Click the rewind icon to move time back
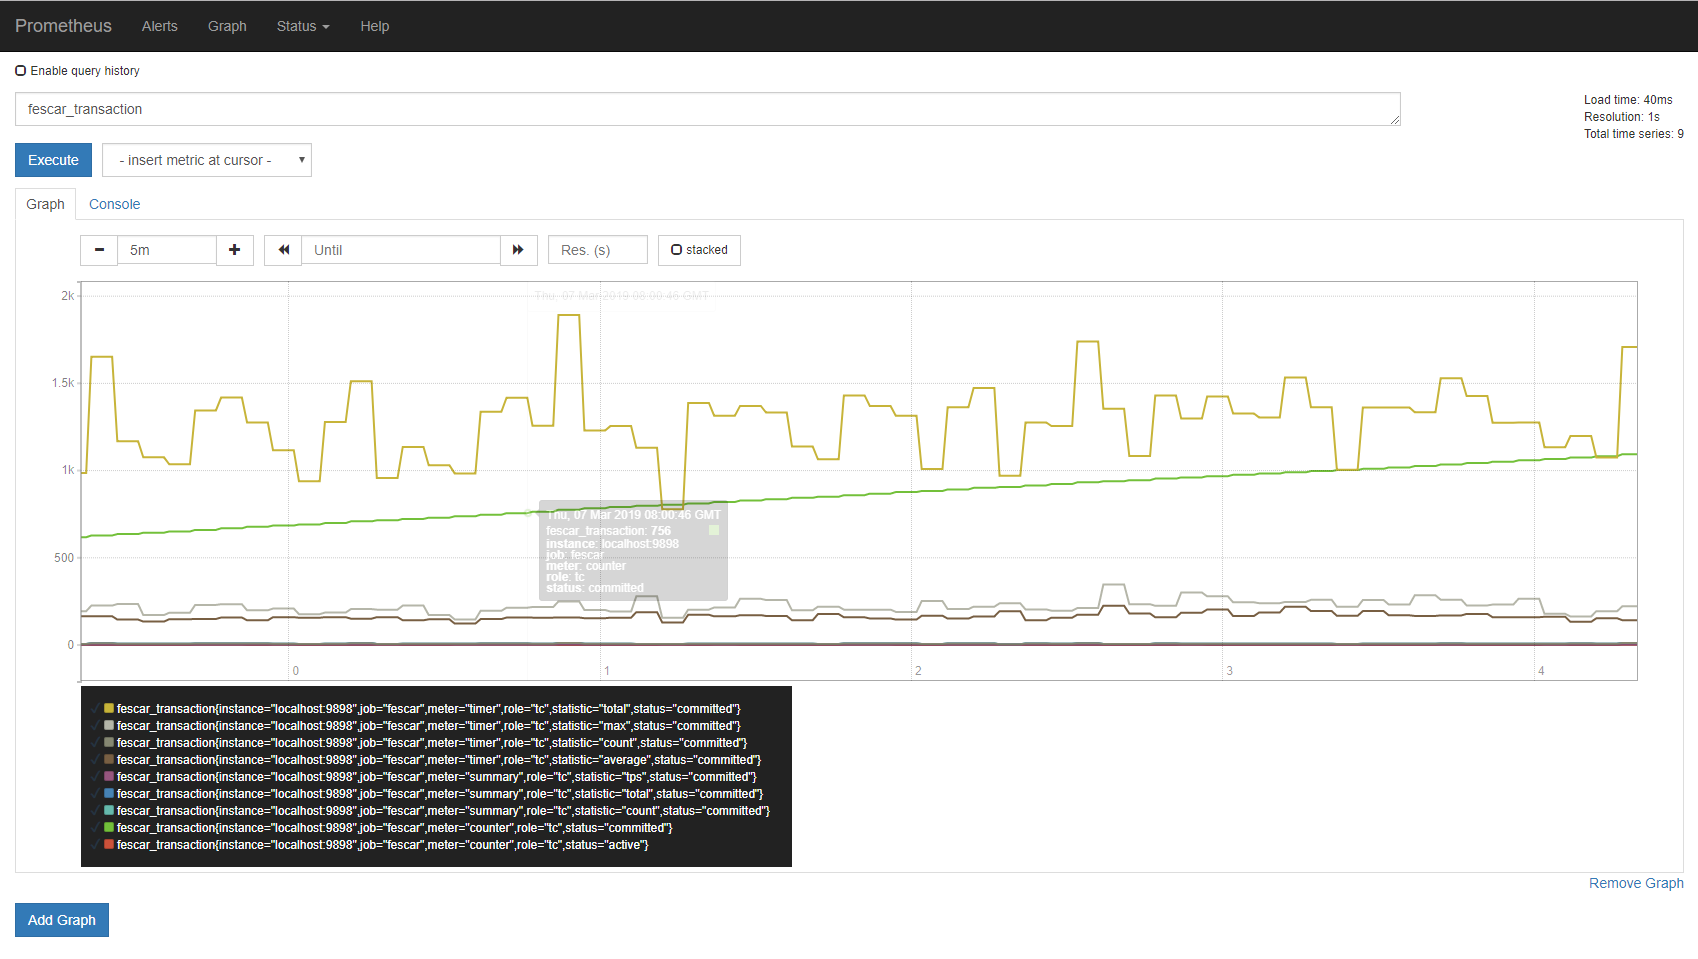This screenshot has height=959, width=1698. point(283,250)
